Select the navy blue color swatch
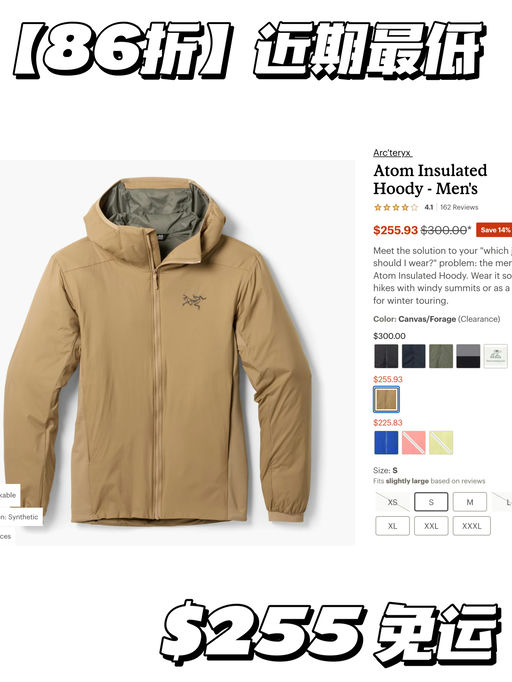Screen dimensions: 512x682 pyautogui.click(x=414, y=356)
